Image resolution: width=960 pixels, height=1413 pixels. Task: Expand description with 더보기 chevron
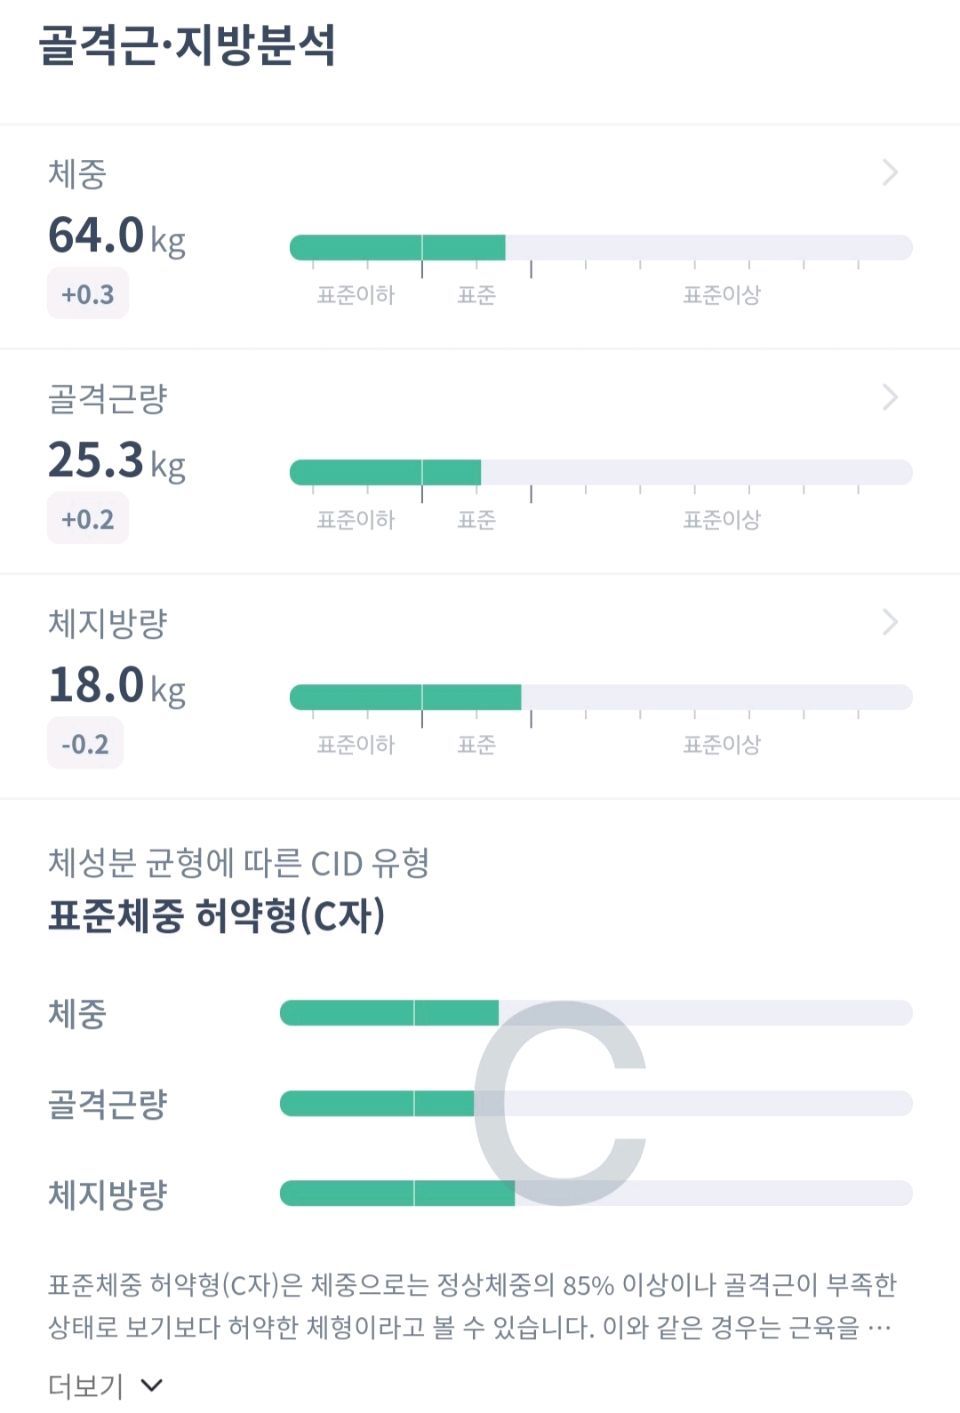[x=152, y=1385]
